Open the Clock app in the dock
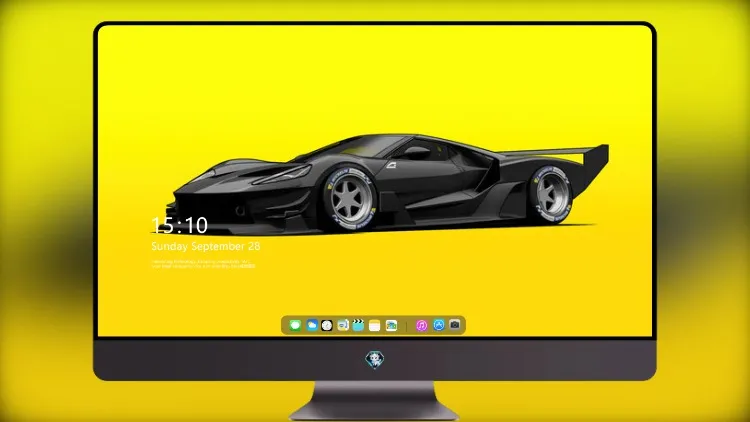This screenshot has height=422, width=750. coord(327,325)
